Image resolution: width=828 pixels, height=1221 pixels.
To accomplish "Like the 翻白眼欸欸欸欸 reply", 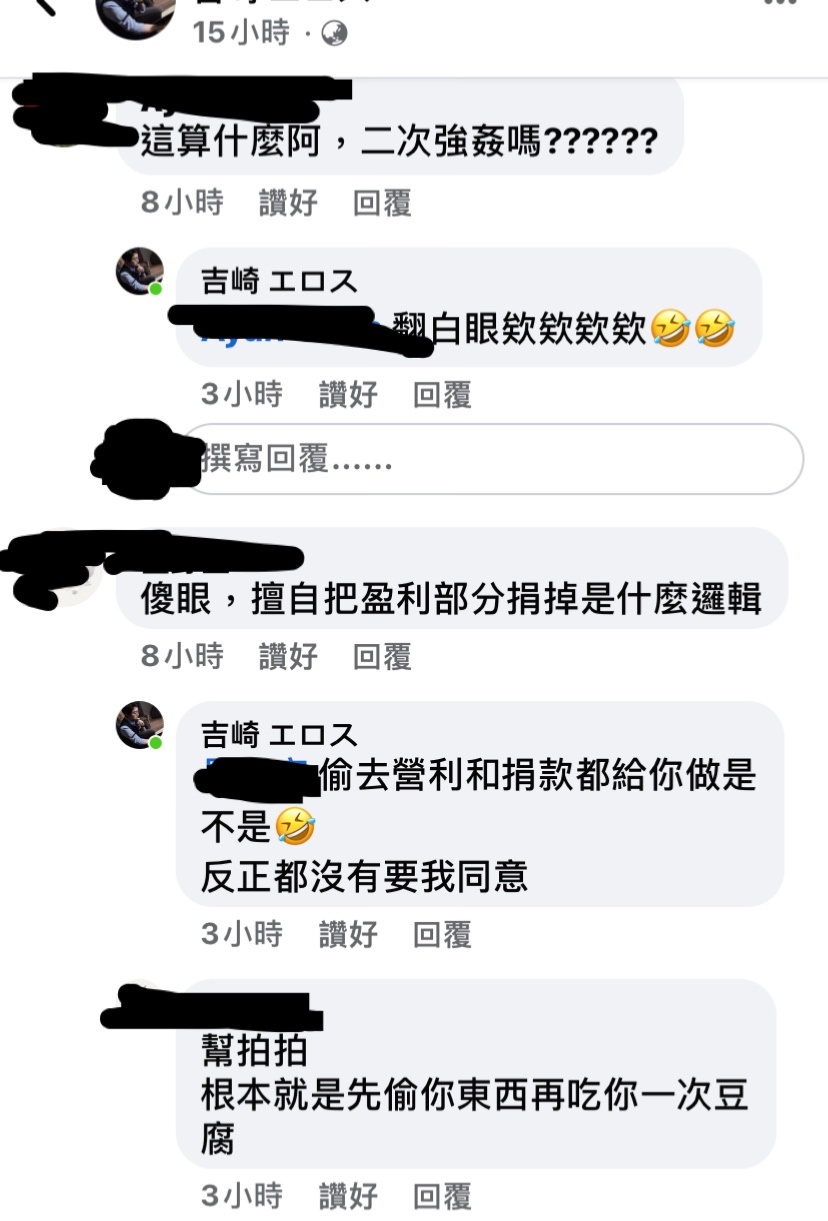I will click(x=348, y=394).
